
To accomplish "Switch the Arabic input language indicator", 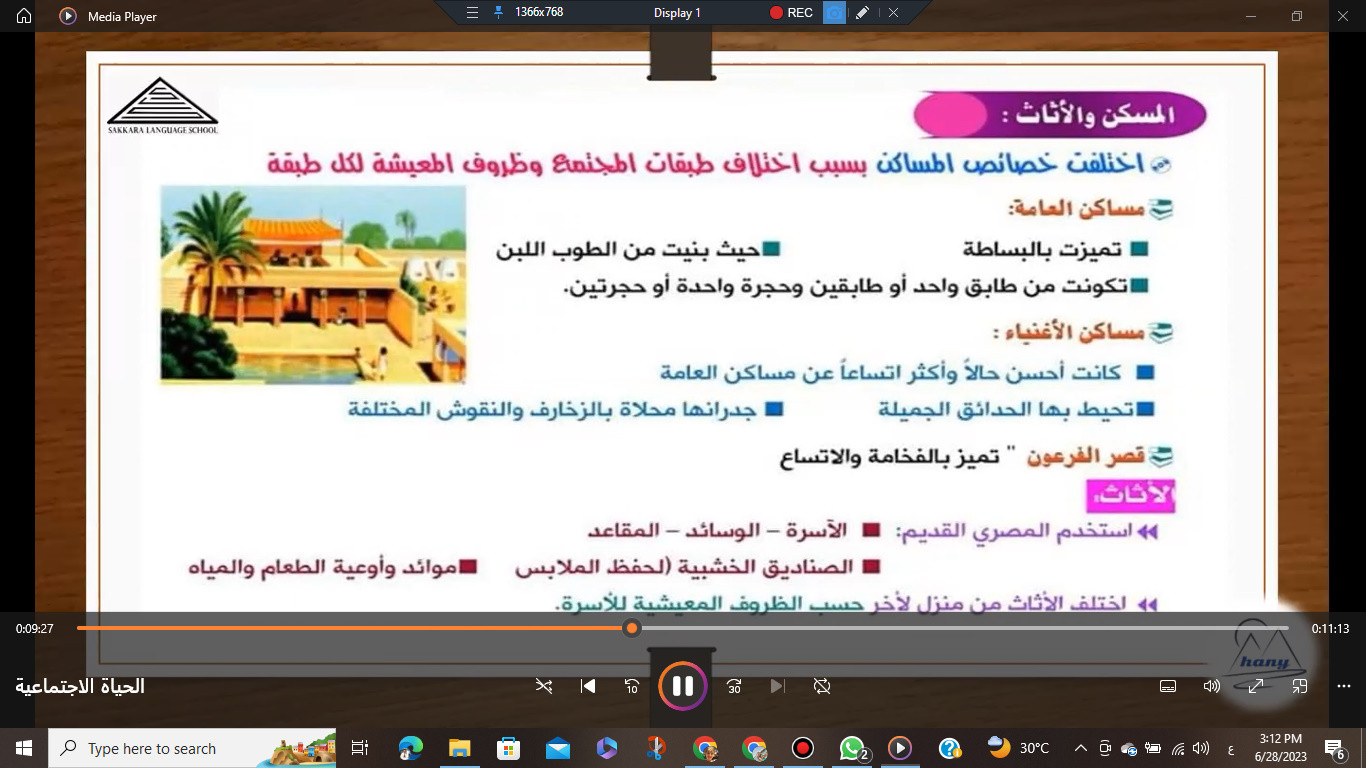I will (x=1230, y=748).
